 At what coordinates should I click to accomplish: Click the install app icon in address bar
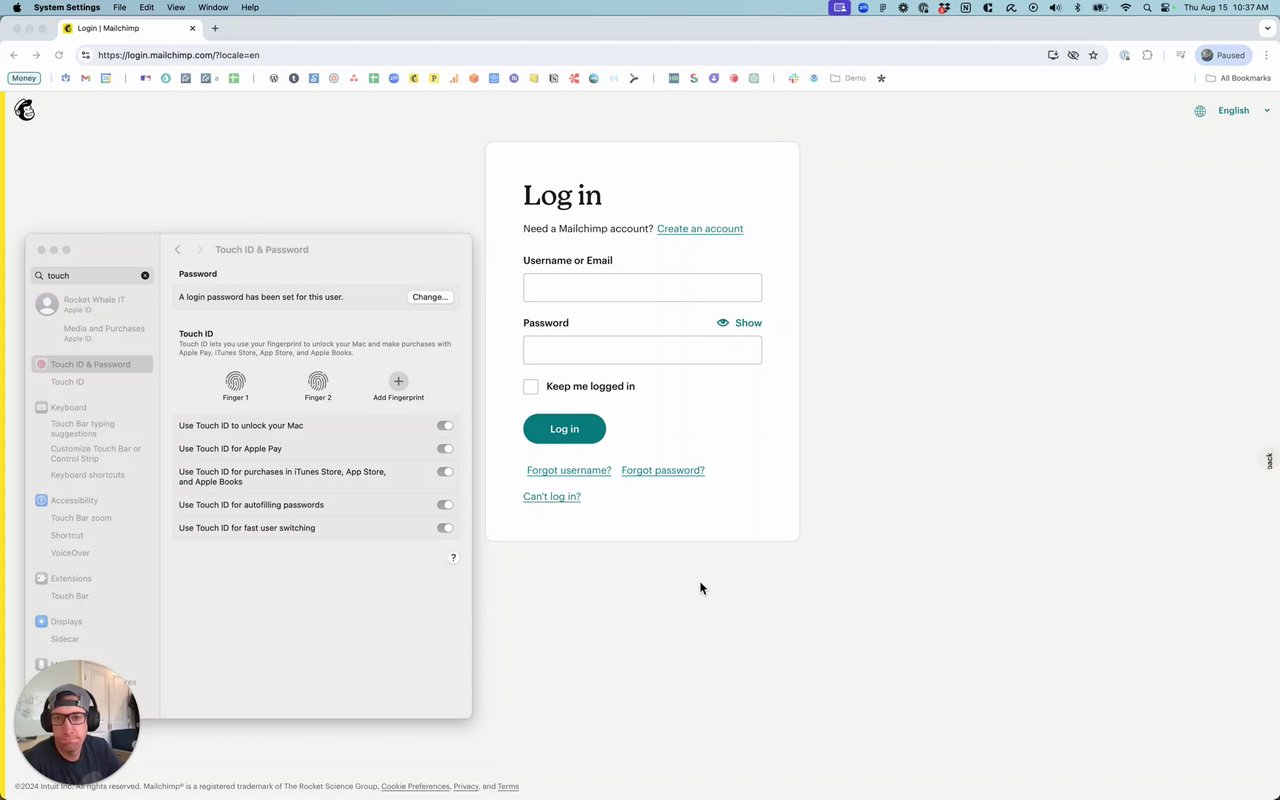1053,55
